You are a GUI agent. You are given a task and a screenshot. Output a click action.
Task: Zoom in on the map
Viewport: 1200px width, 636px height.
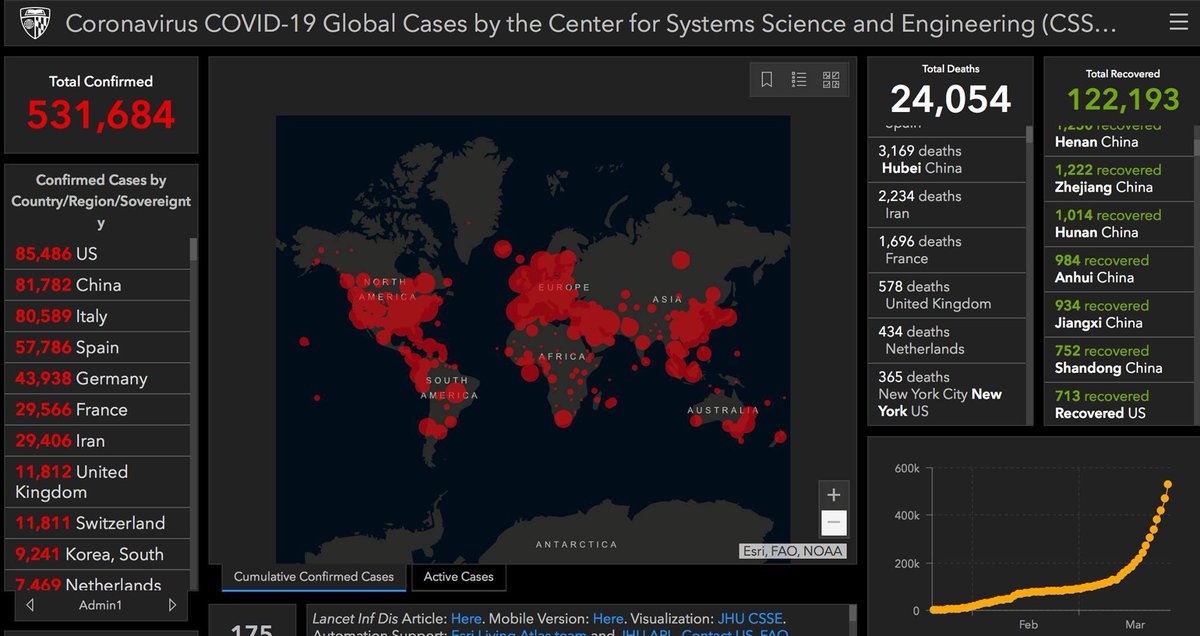coord(834,494)
